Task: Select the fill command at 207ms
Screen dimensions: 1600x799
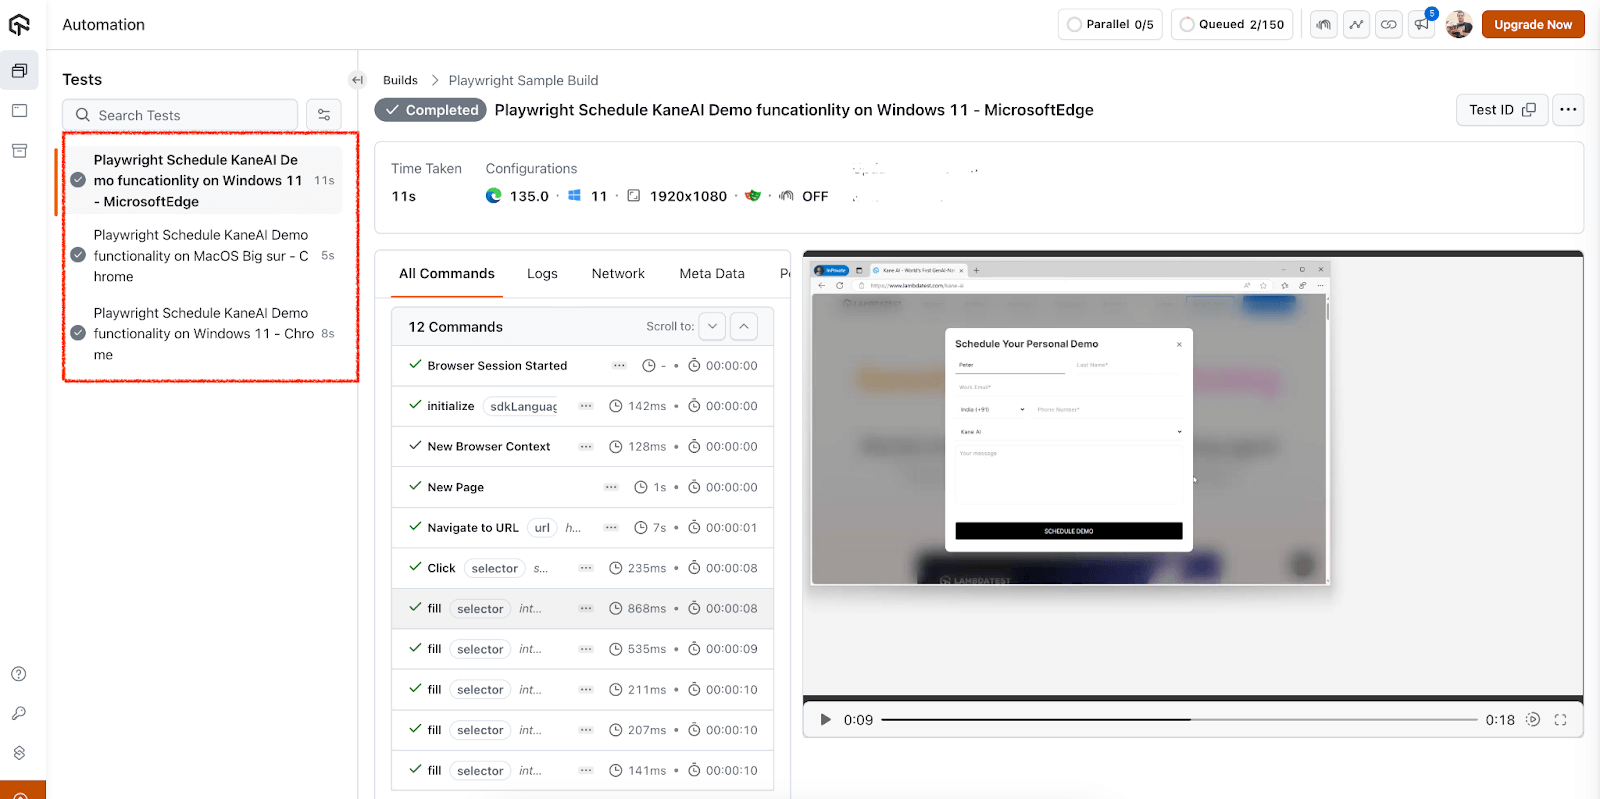Action: [582, 730]
